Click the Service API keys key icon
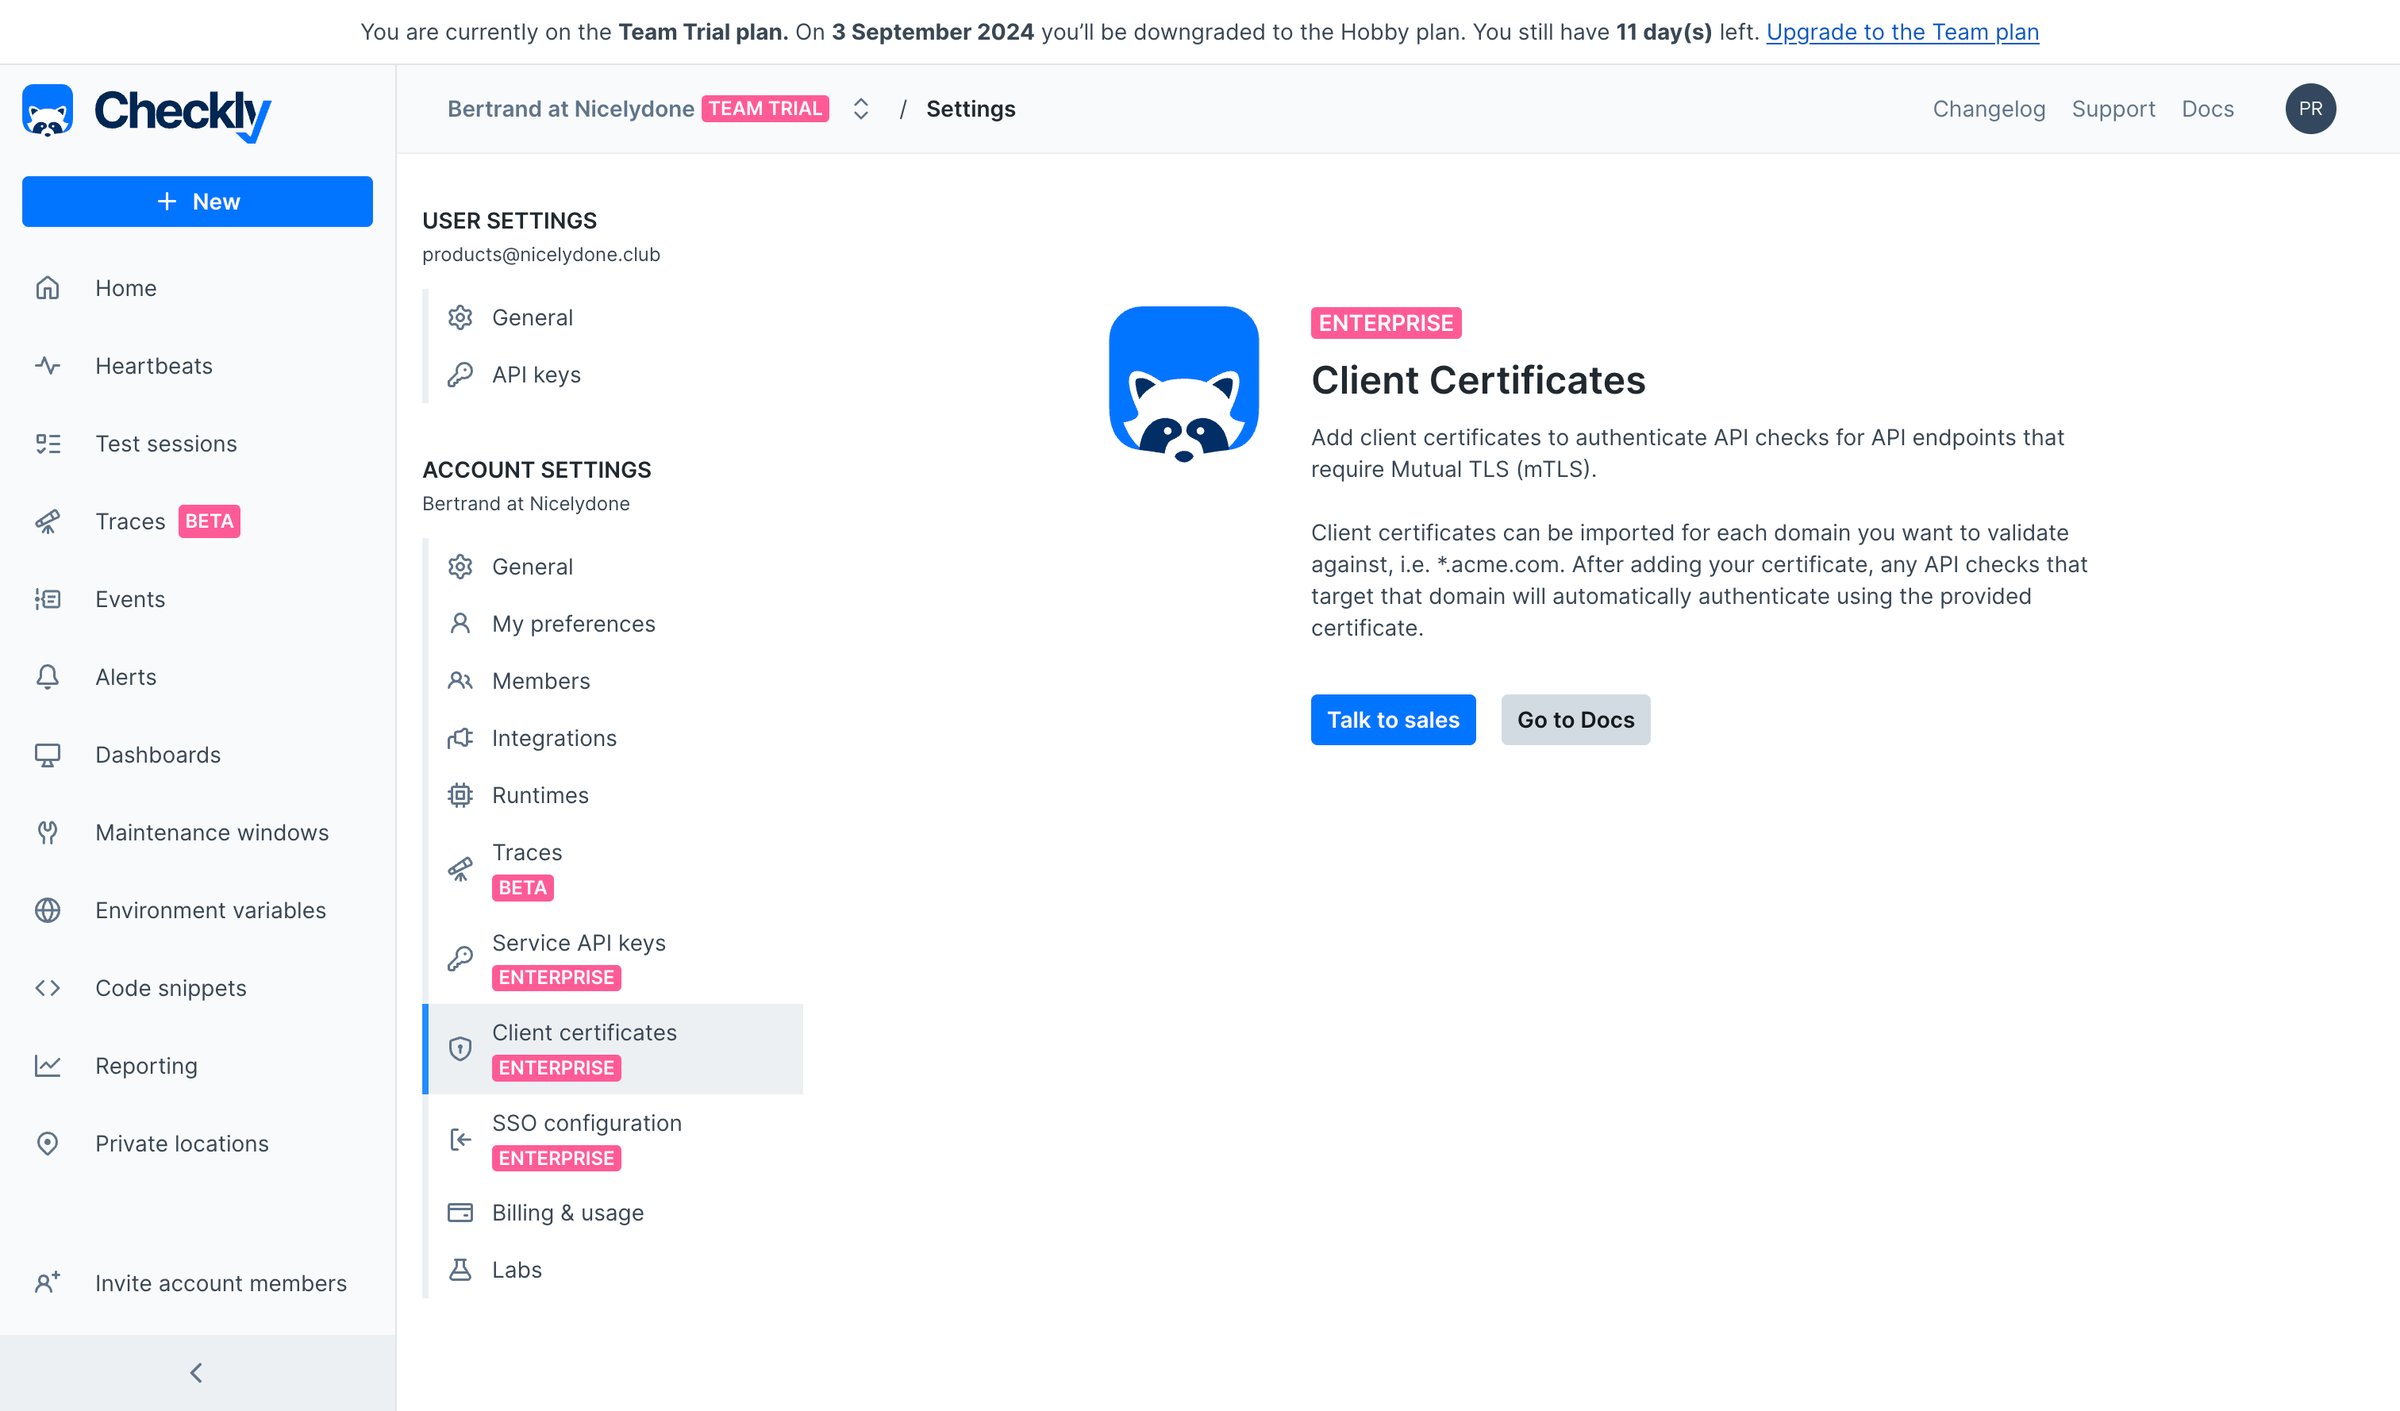Viewport: 2400px width, 1411px height. 460,959
